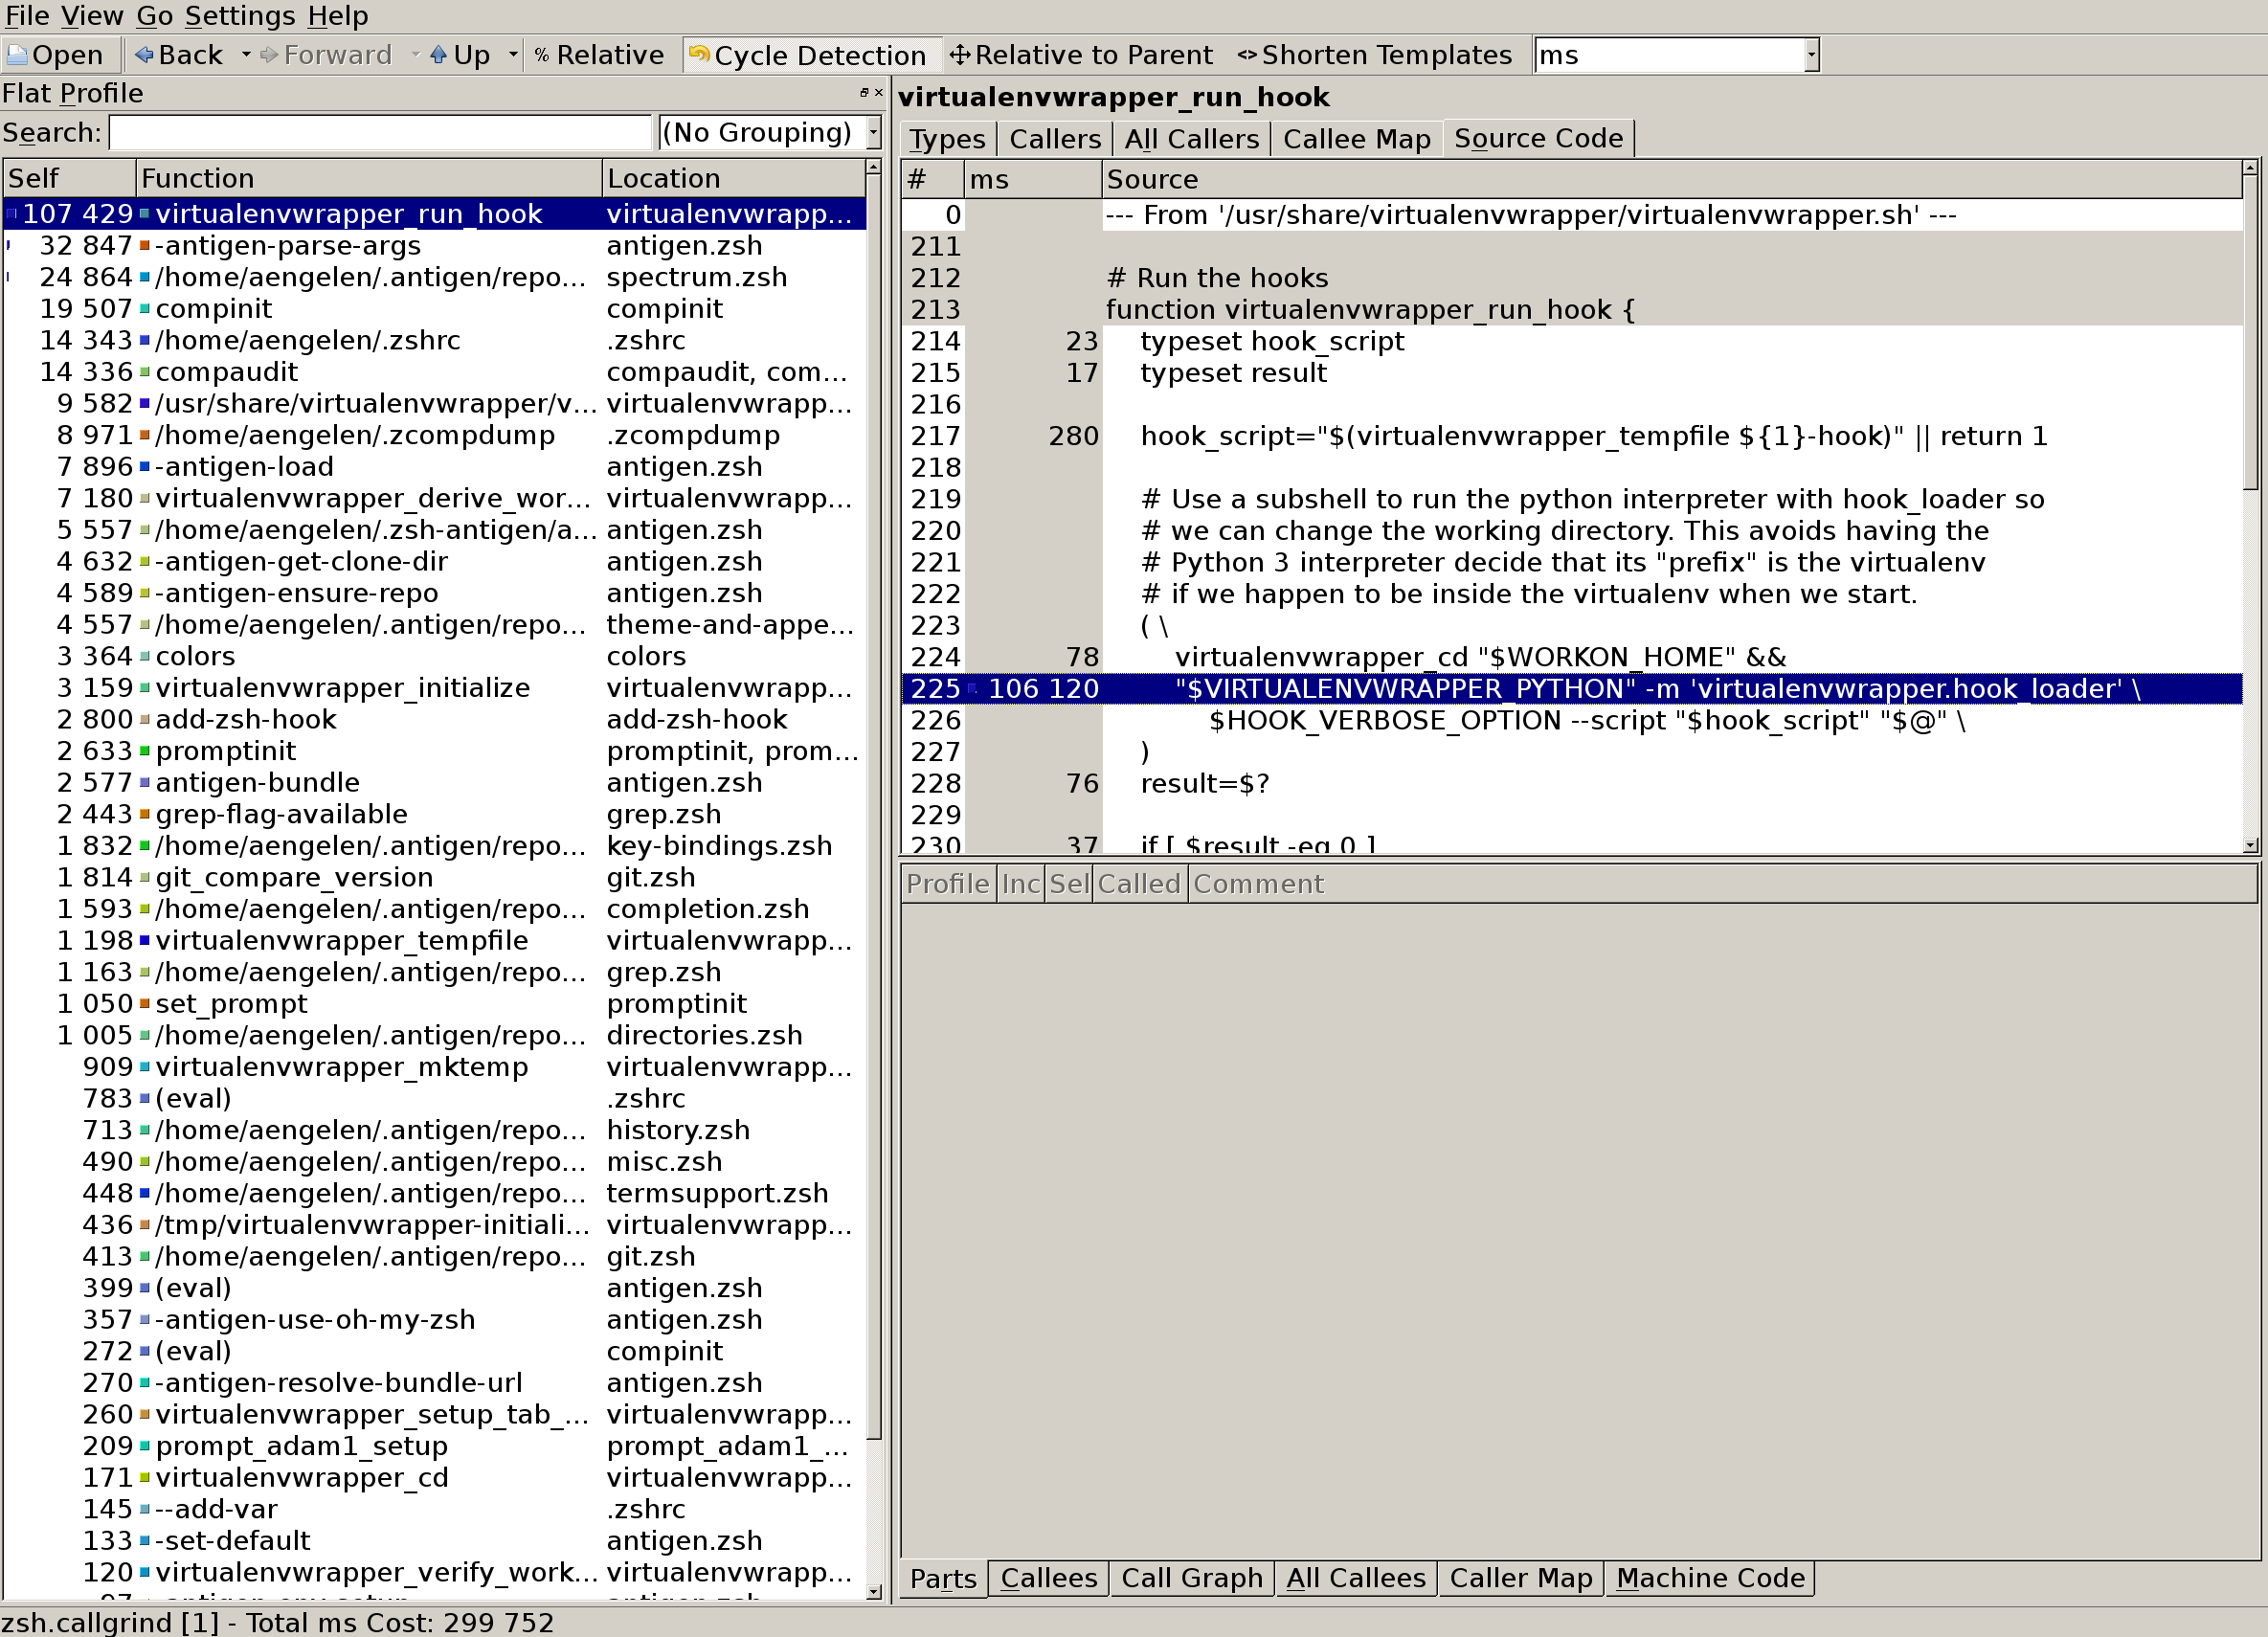Select source line 224 virtualenvwrapper_cd call
Viewport: 2268px width, 1637px height.
pos(1572,657)
